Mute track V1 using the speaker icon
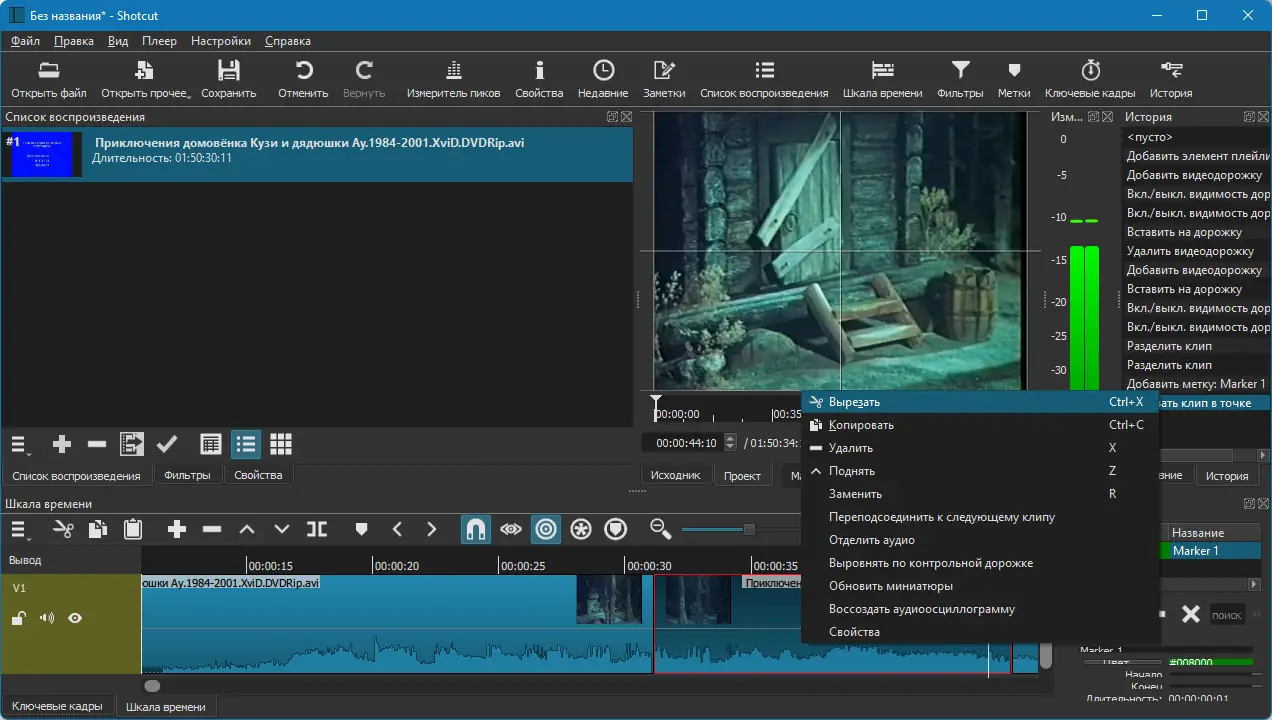The height and width of the screenshot is (720, 1272). coord(46,618)
